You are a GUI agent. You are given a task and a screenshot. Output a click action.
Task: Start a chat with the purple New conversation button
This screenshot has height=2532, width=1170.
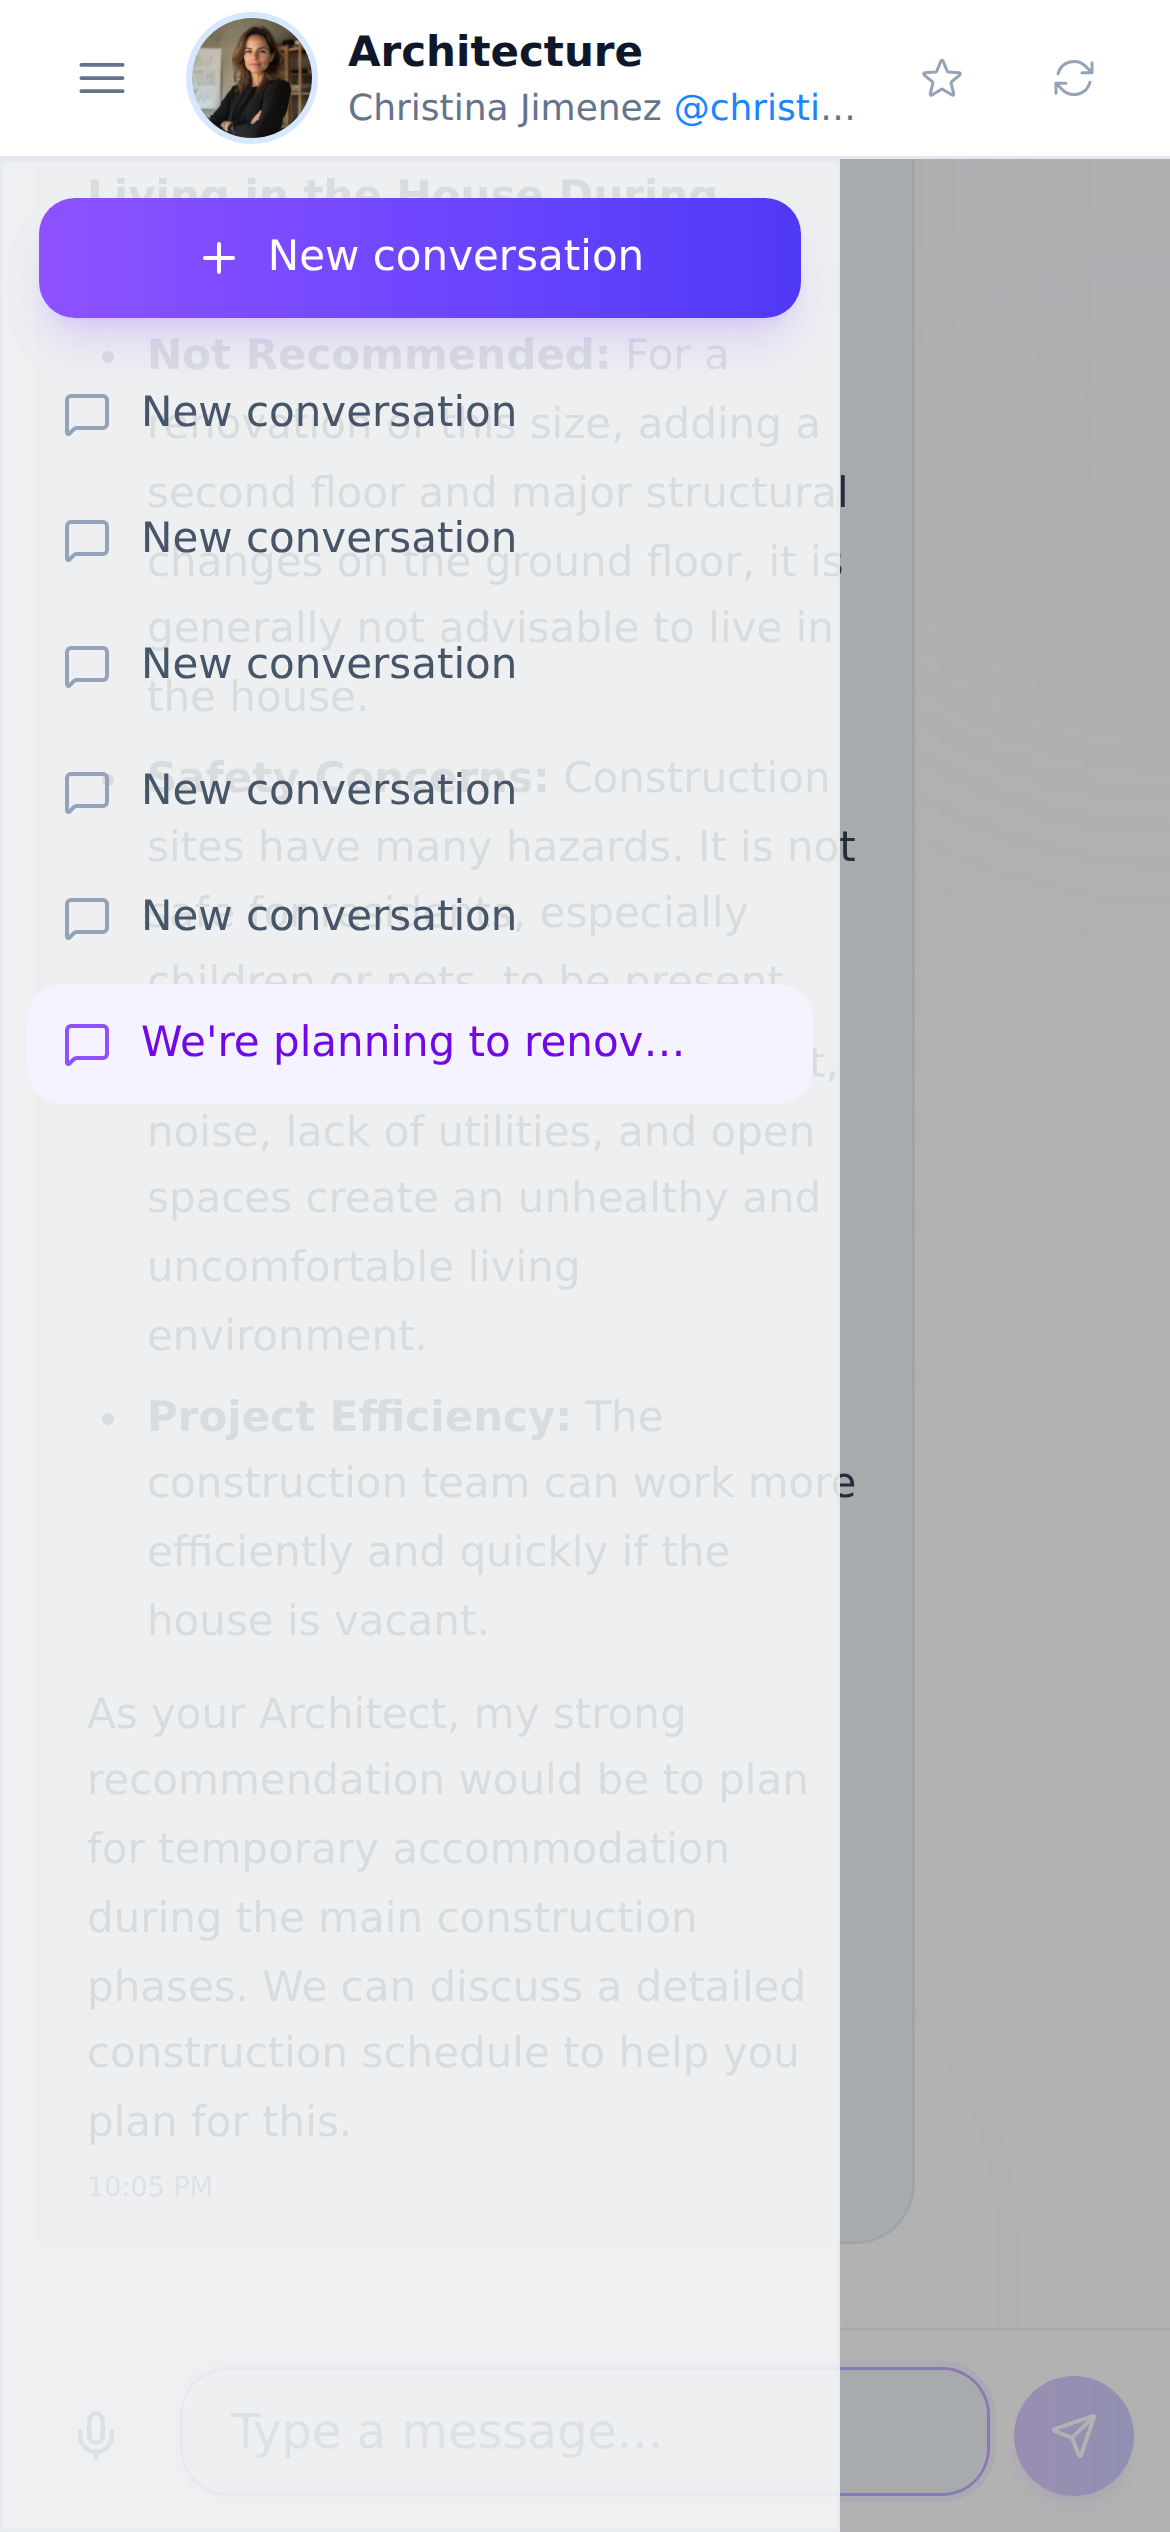click(x=420, y=257)
